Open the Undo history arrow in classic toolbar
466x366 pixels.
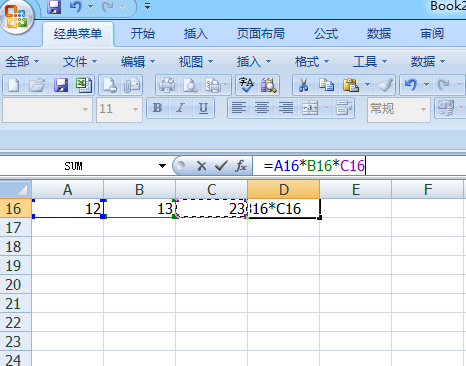[426, 85]
